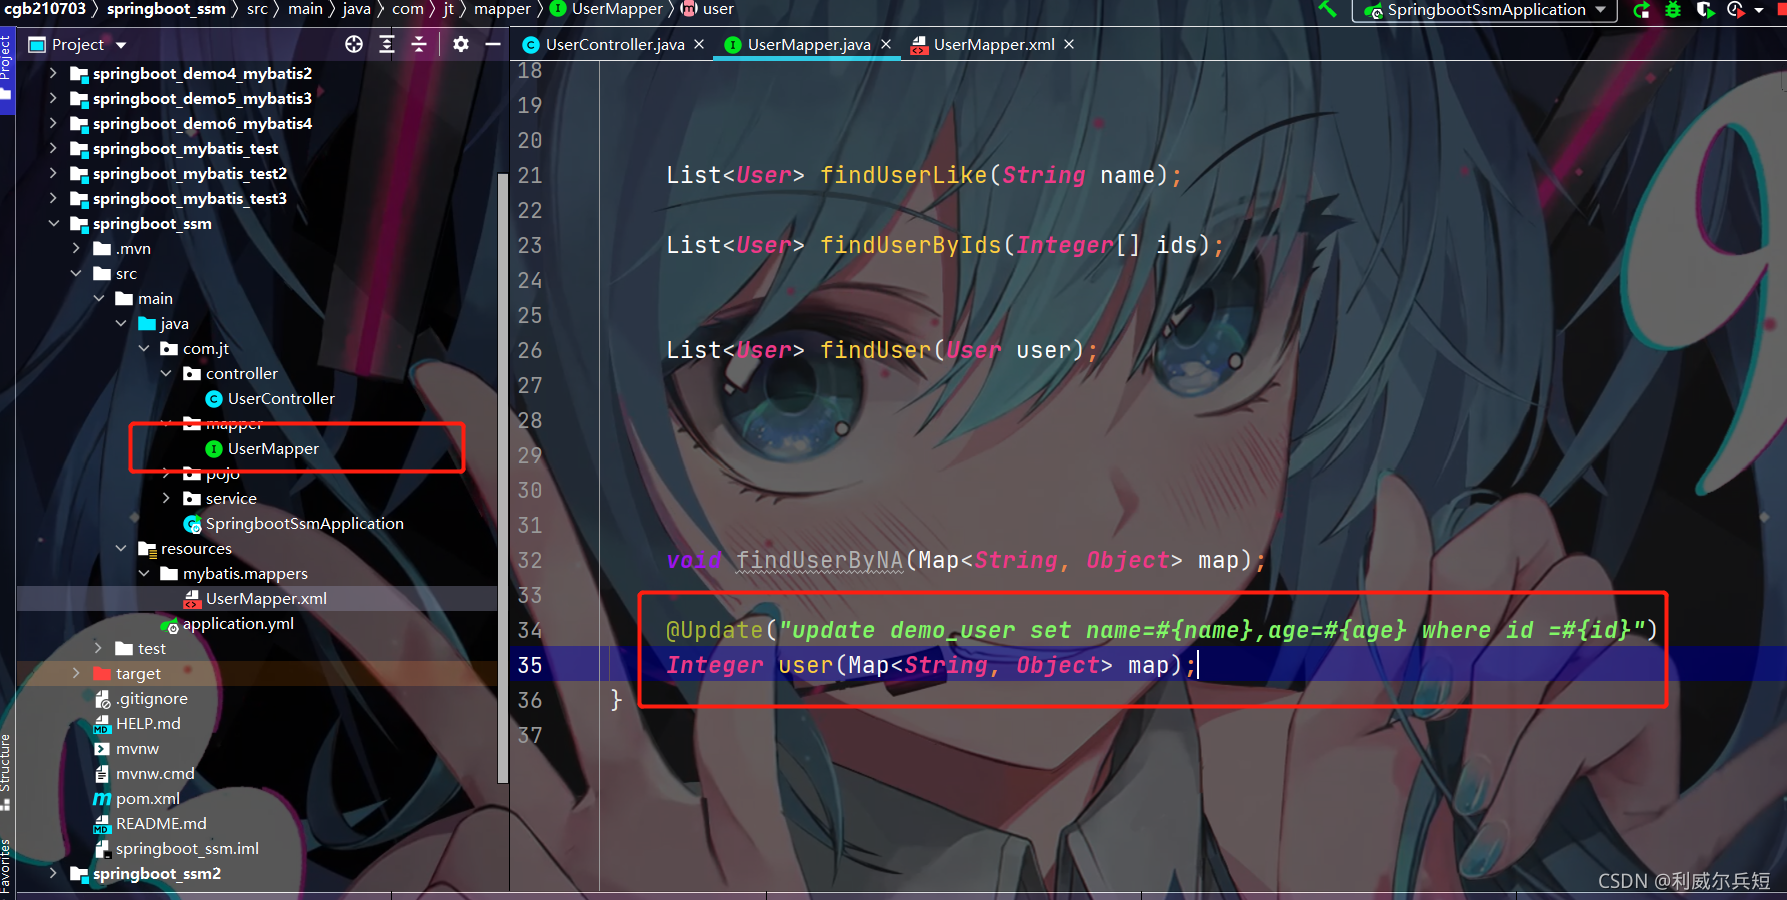Open the mapper breadcrumb in navigation bar
Viewport: 1787px width, 900px height.
[502, 9]
